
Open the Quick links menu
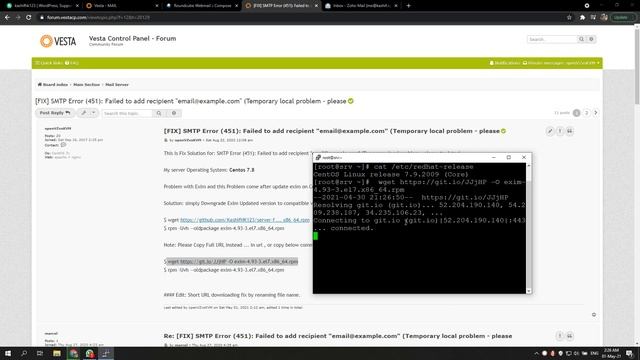49,63
